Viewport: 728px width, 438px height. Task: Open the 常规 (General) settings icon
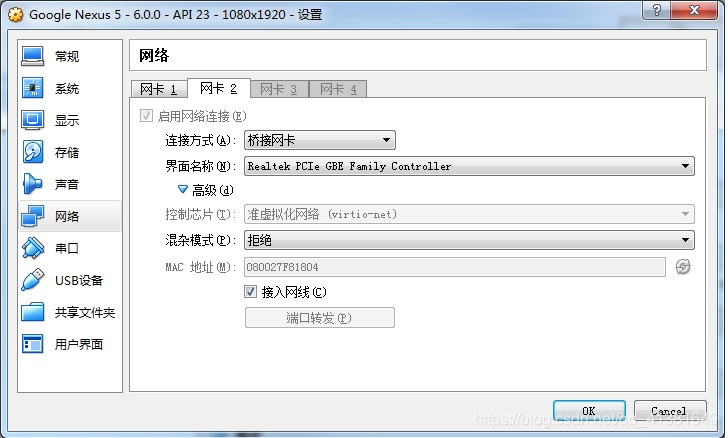32,56
